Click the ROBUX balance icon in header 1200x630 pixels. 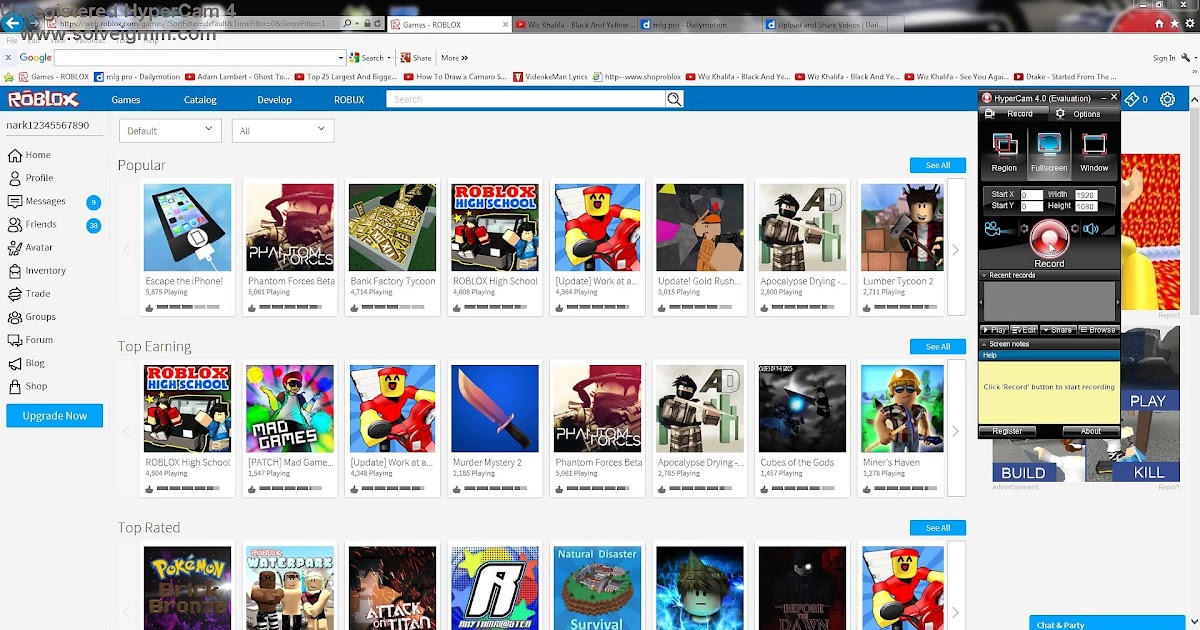[1132, 99]
